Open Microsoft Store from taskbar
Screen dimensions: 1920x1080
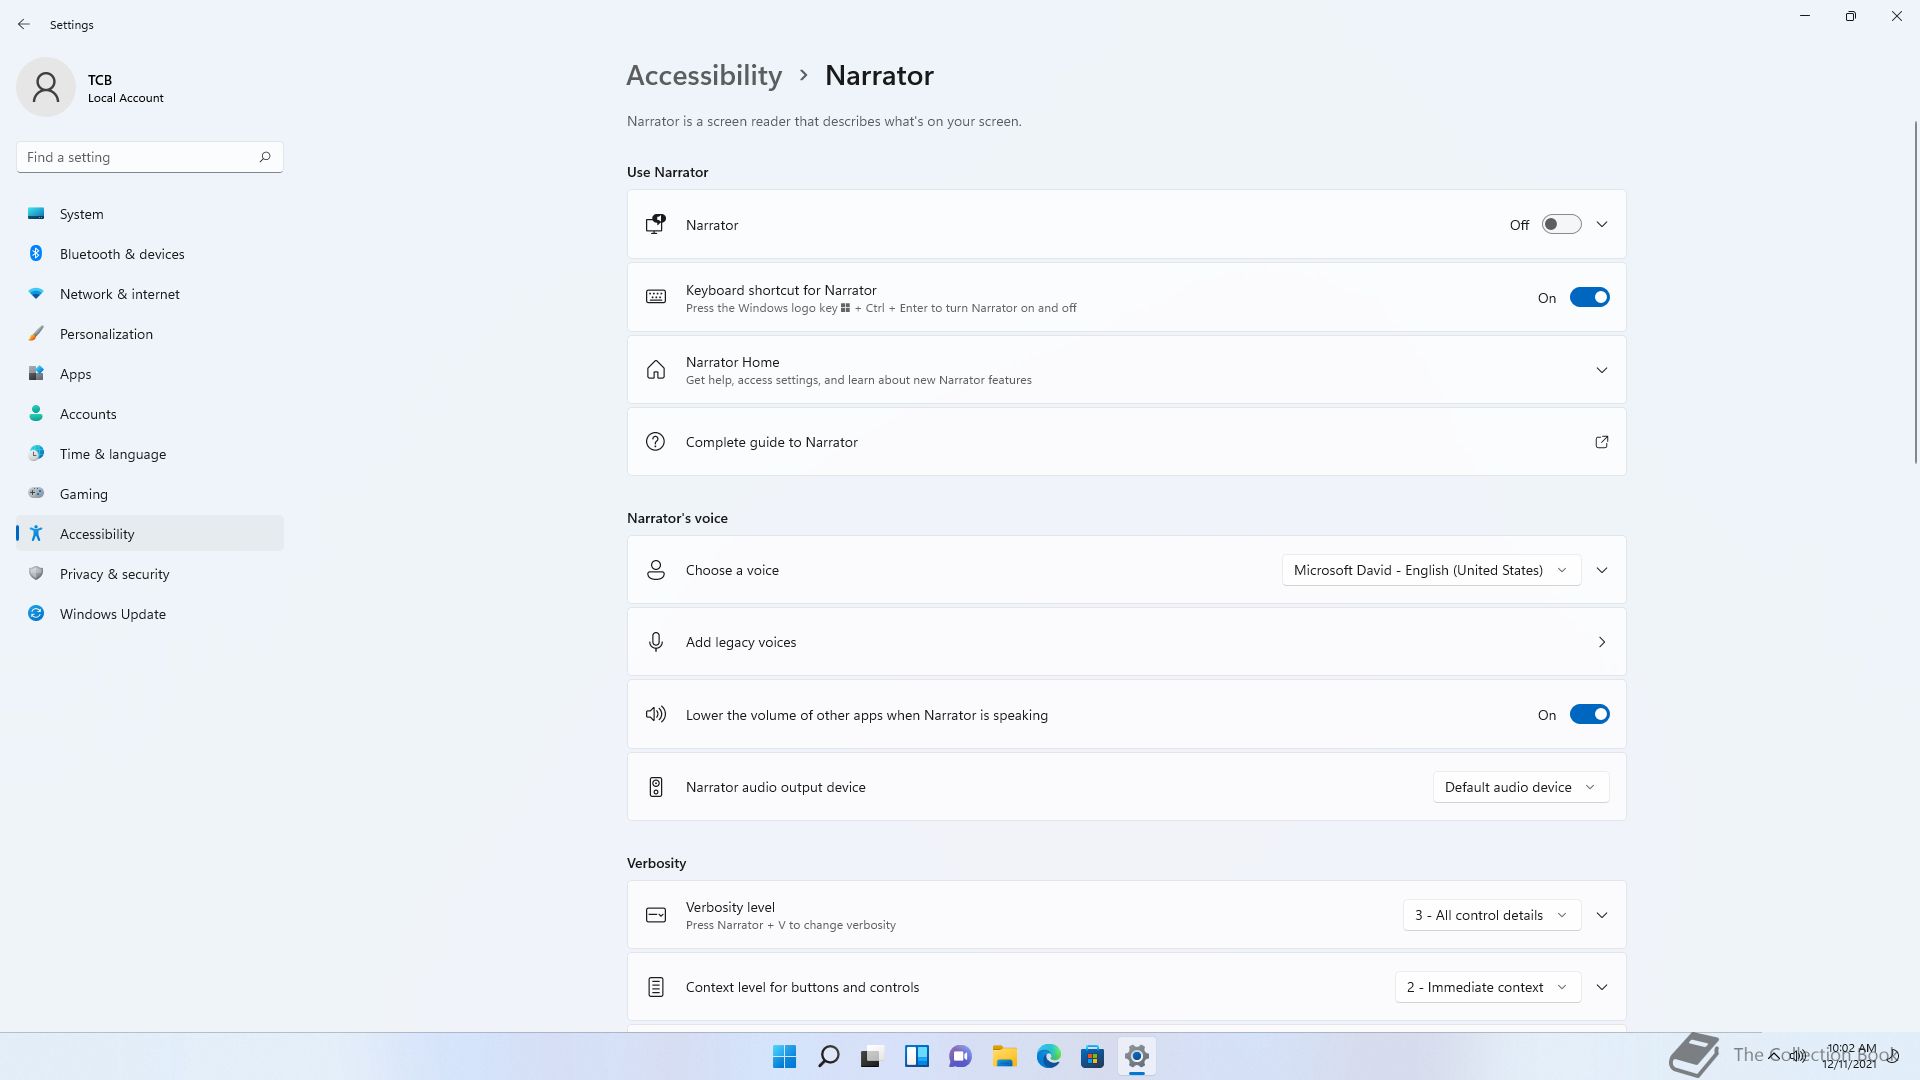coord(1092,1056)
